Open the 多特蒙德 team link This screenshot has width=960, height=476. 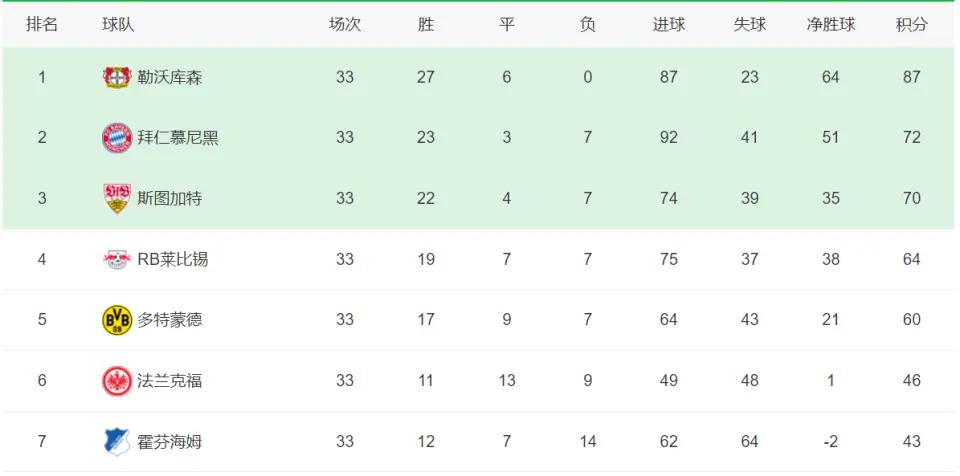tap(170, 320)
